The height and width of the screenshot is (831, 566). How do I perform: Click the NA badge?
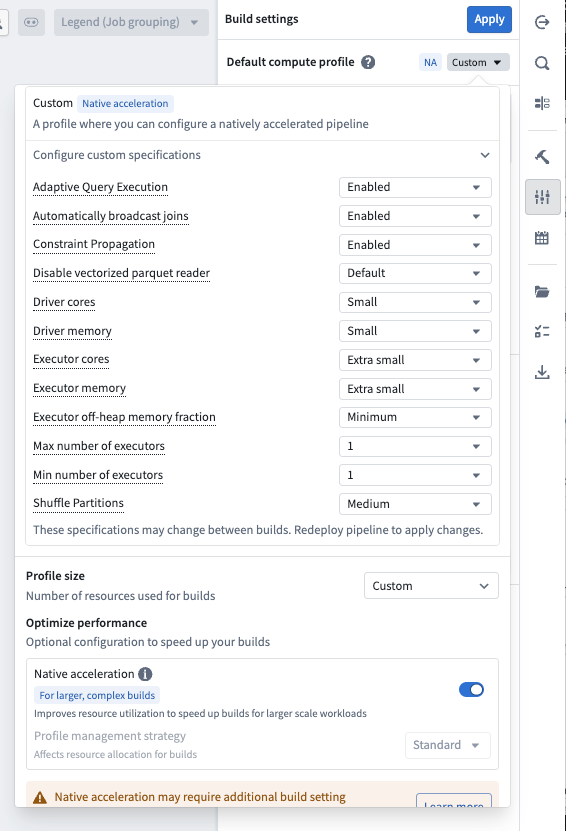click(x=430, y=62)
